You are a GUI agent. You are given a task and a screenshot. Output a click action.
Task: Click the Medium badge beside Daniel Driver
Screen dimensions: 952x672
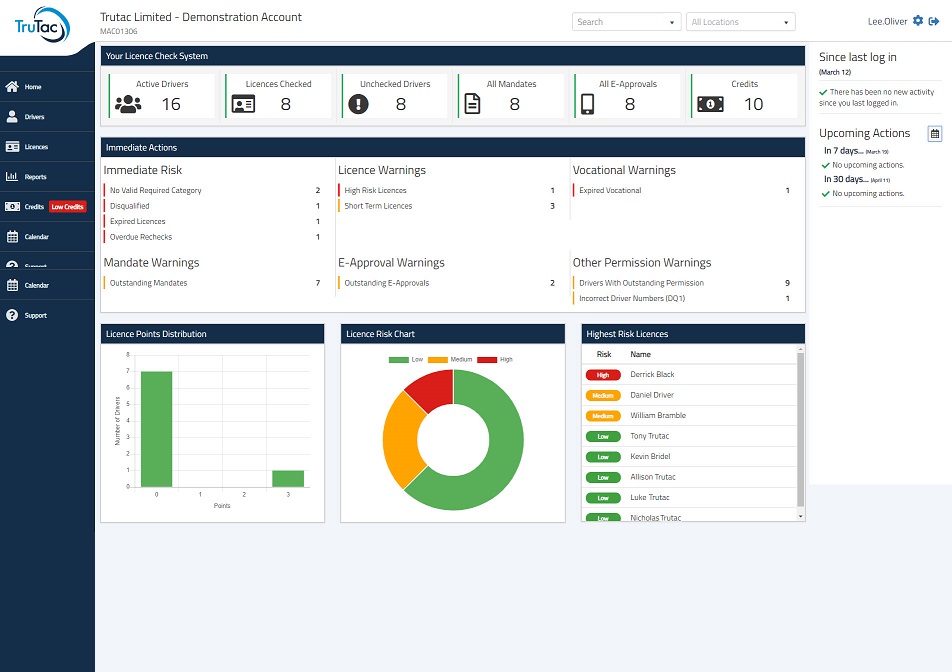pos(603,396)
